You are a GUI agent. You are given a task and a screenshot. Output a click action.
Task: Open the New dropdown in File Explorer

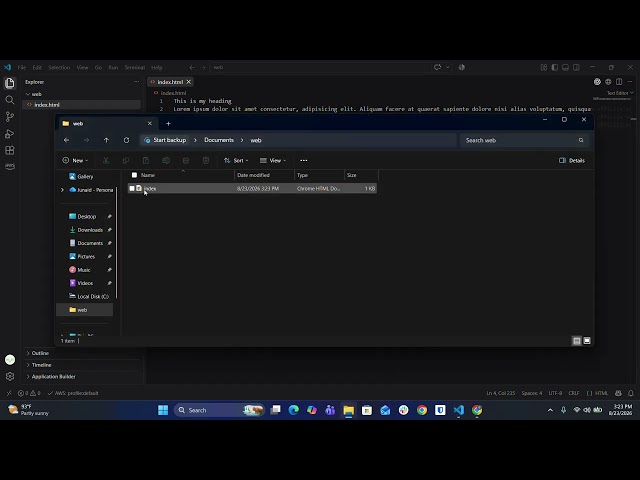click(x=75, y=160)
